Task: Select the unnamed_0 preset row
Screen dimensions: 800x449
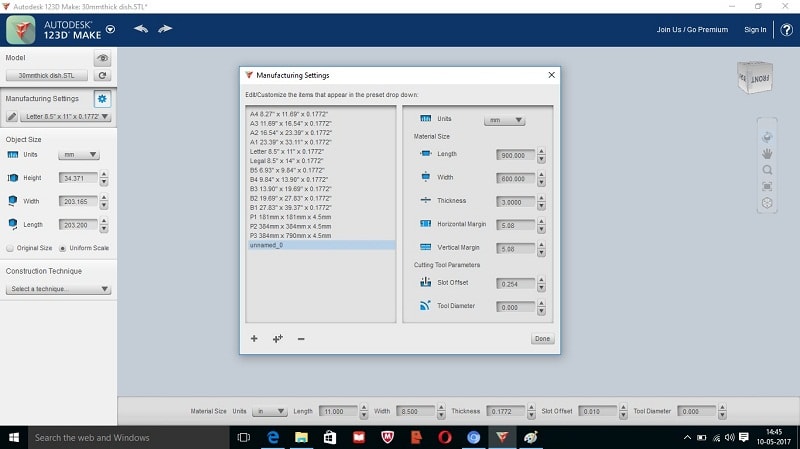Action: point(320,245)
